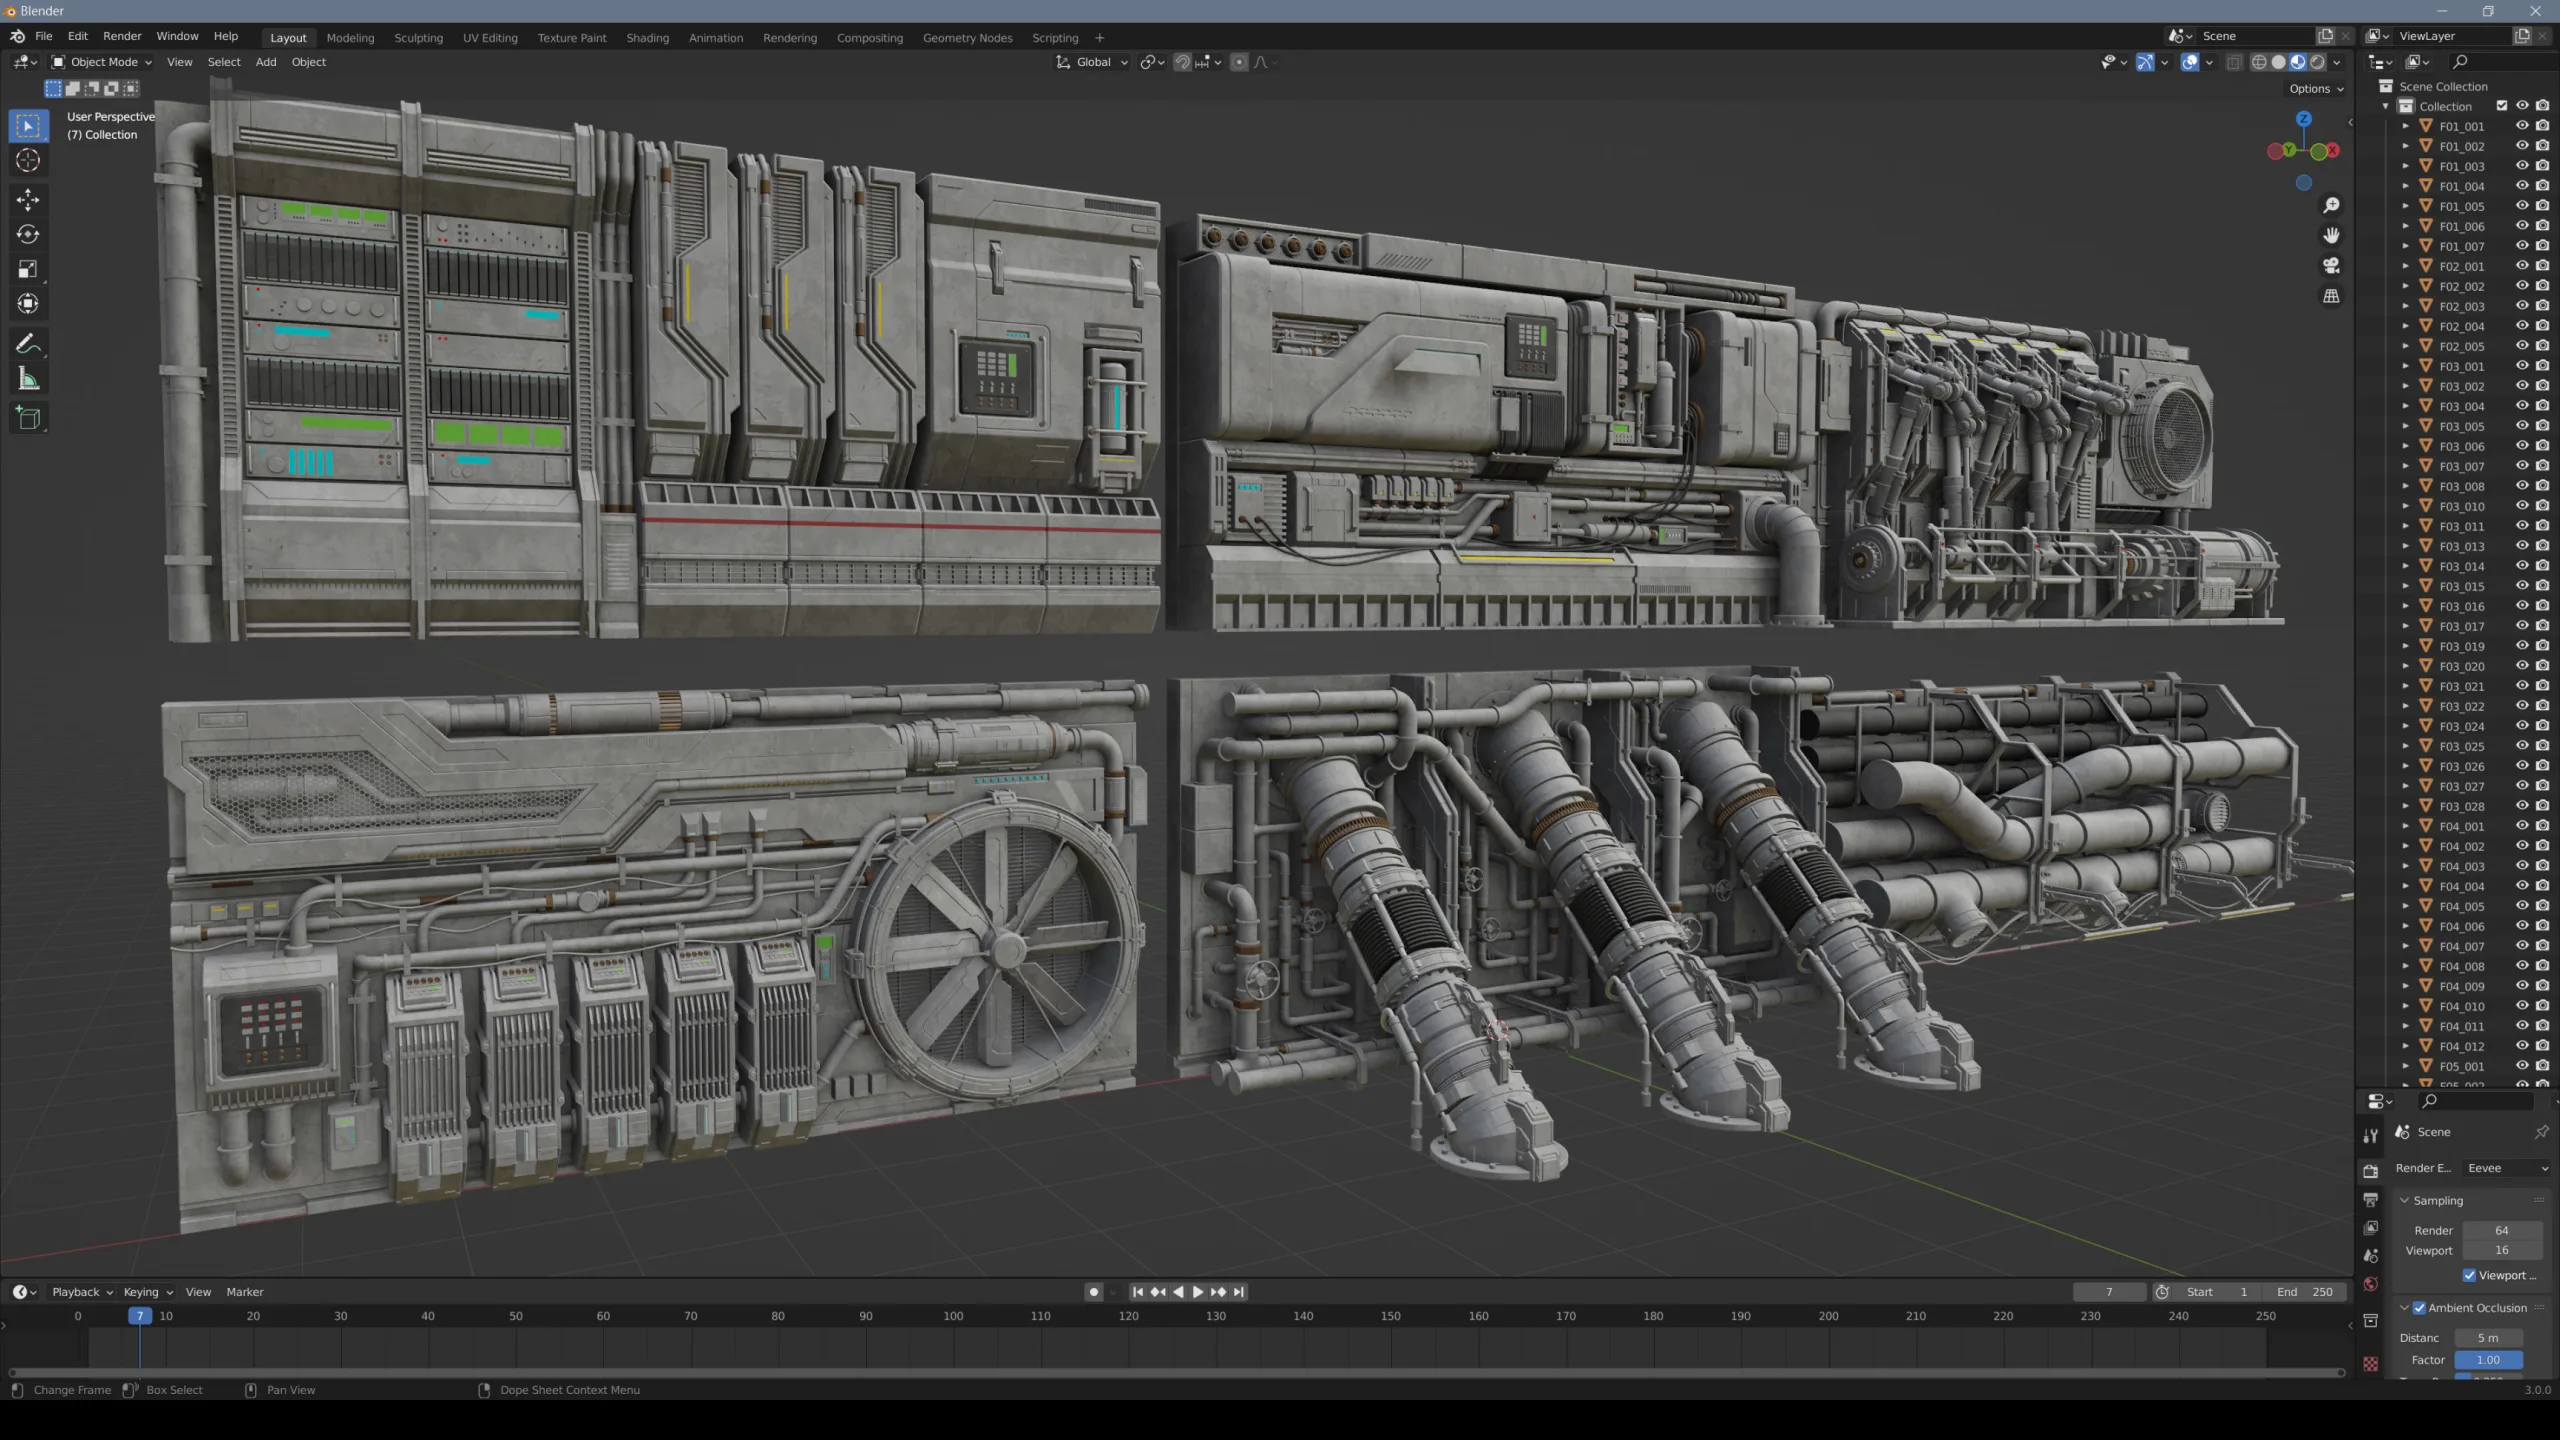Switch to the Geometry Nodes workspace tab
This screenshot has width=2560, height=1440.
click(x=967, y=38)
